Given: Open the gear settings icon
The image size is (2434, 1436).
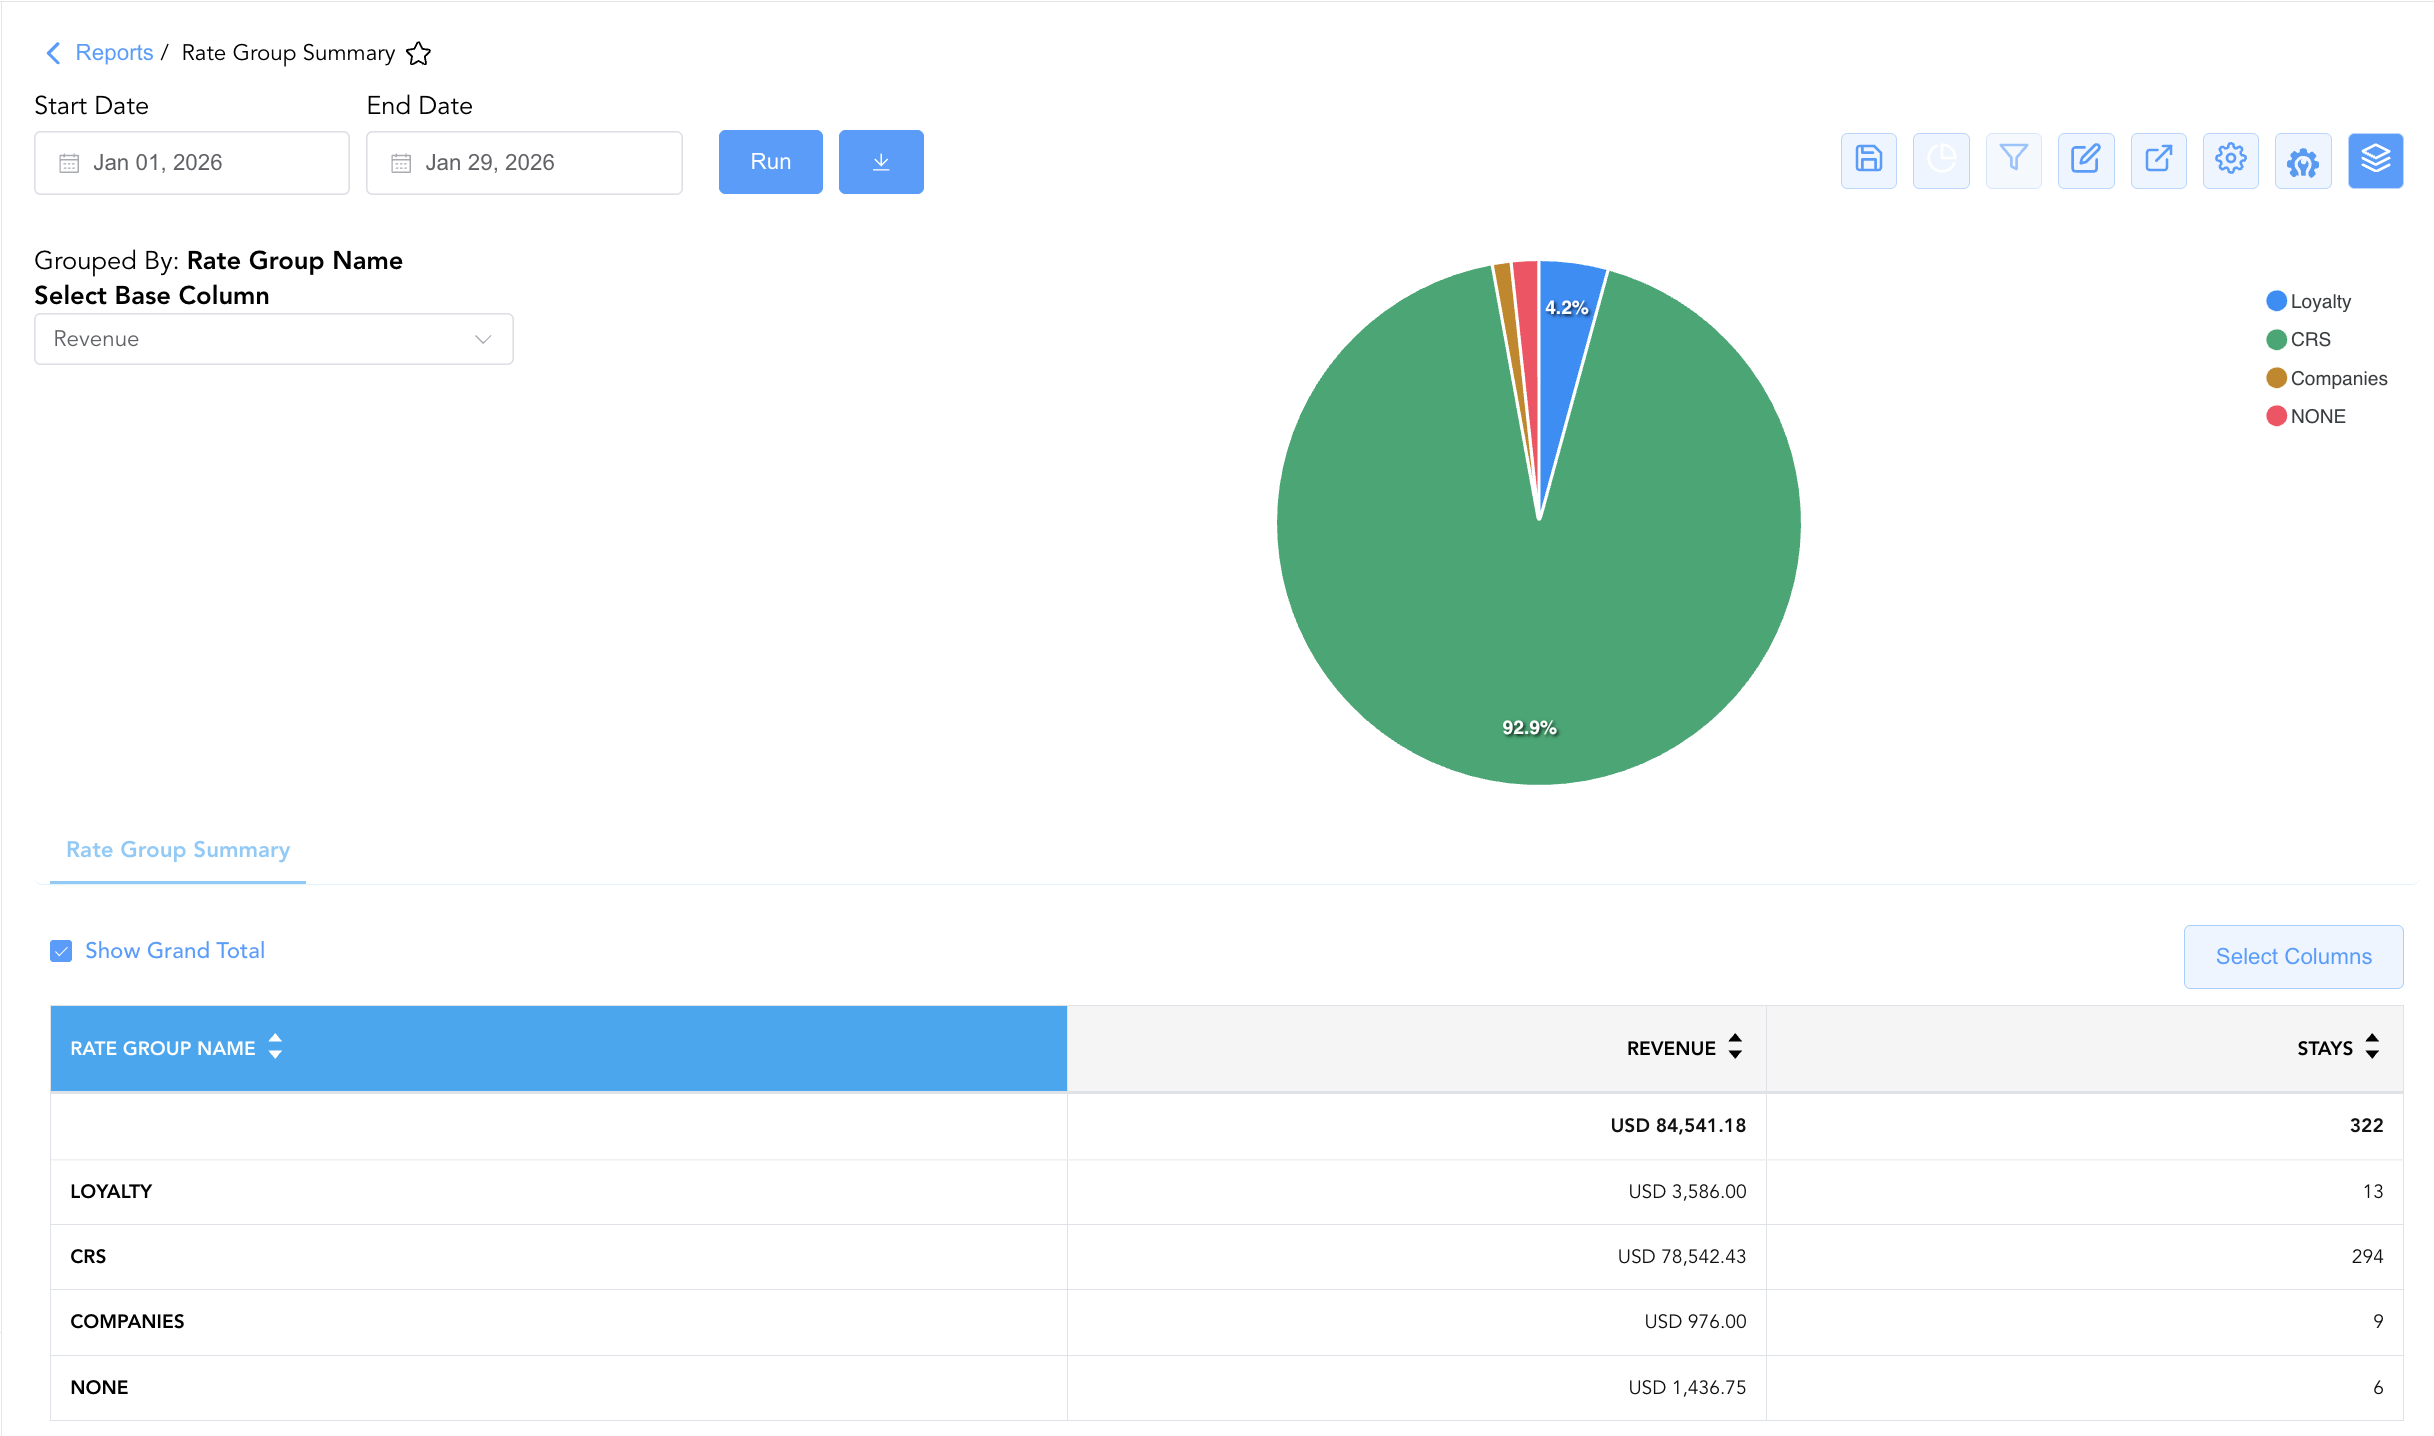Looking at the screenshot, I should (2230, 160).
